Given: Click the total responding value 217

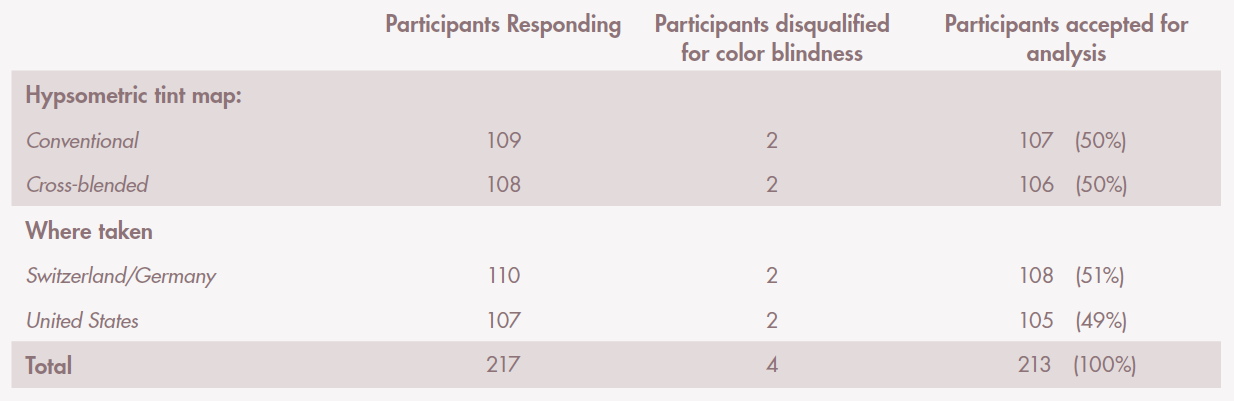Looking at the screenshot, I should tap(503, 366).
